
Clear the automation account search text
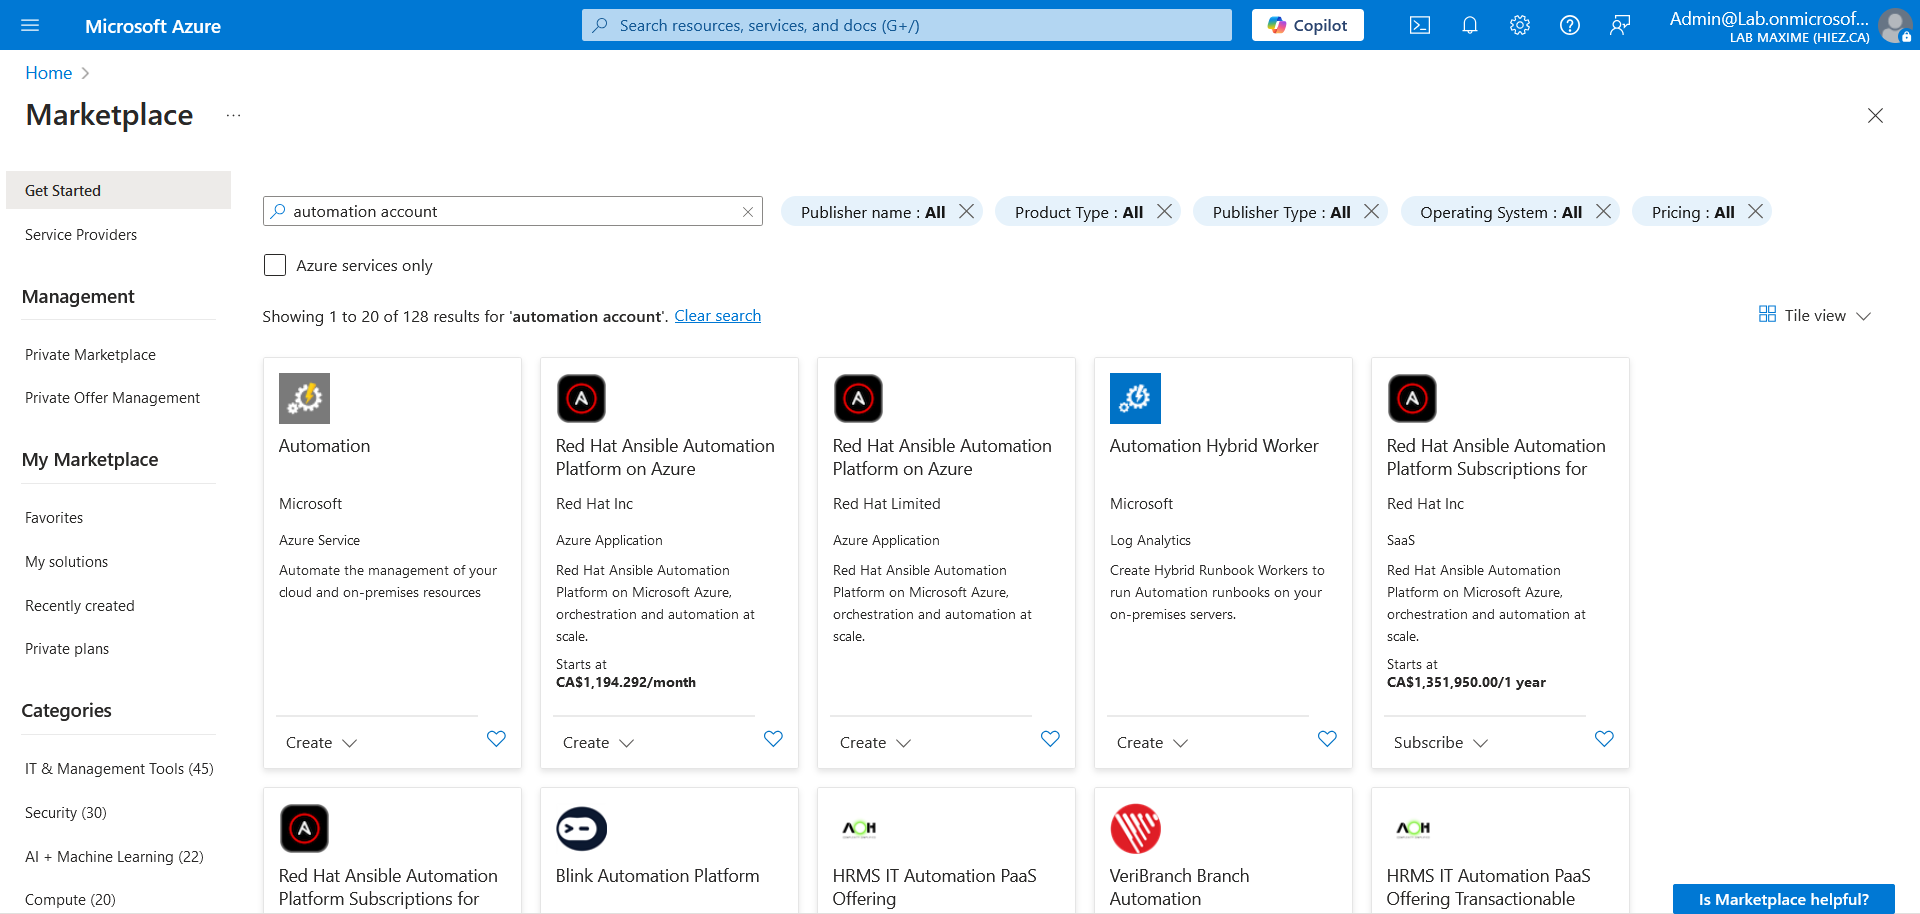[747, 212]
